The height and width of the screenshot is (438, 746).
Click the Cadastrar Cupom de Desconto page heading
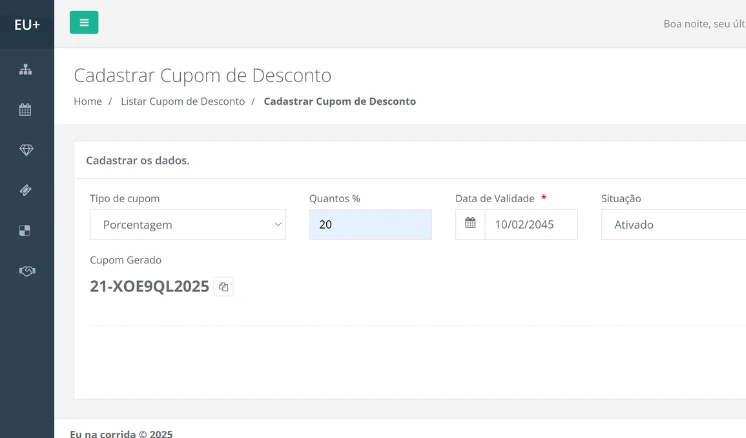202,75
